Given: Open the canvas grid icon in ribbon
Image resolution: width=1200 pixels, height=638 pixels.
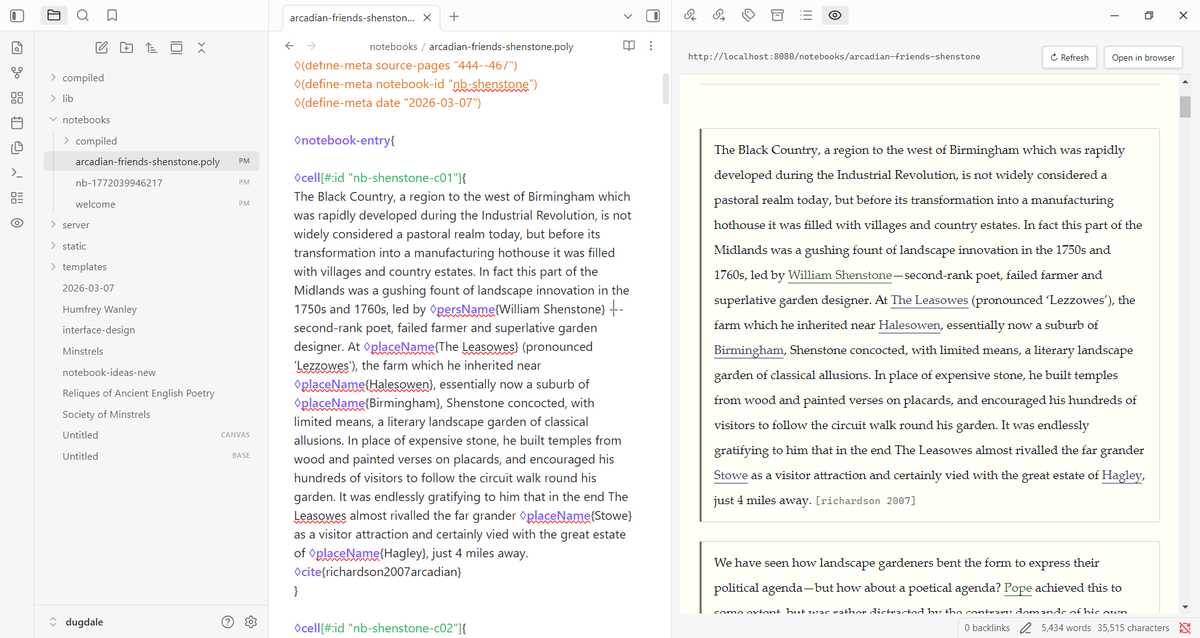Looking at the screenshot, I should click(17, 98).
